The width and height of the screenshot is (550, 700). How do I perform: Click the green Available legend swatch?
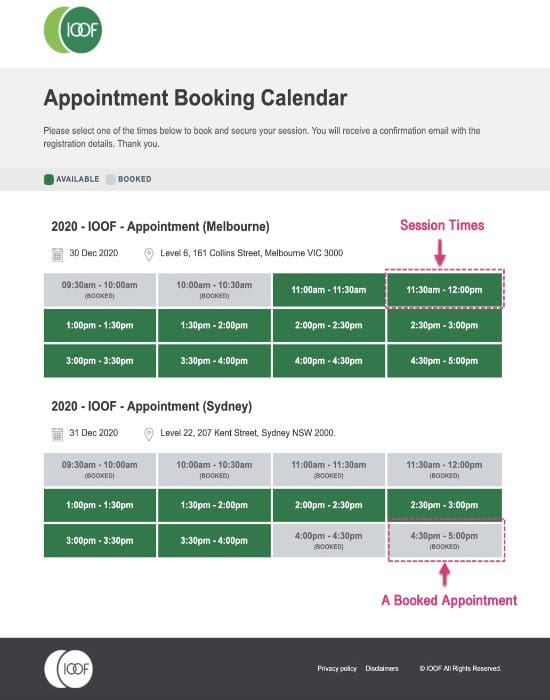click(x=49, y=179)
